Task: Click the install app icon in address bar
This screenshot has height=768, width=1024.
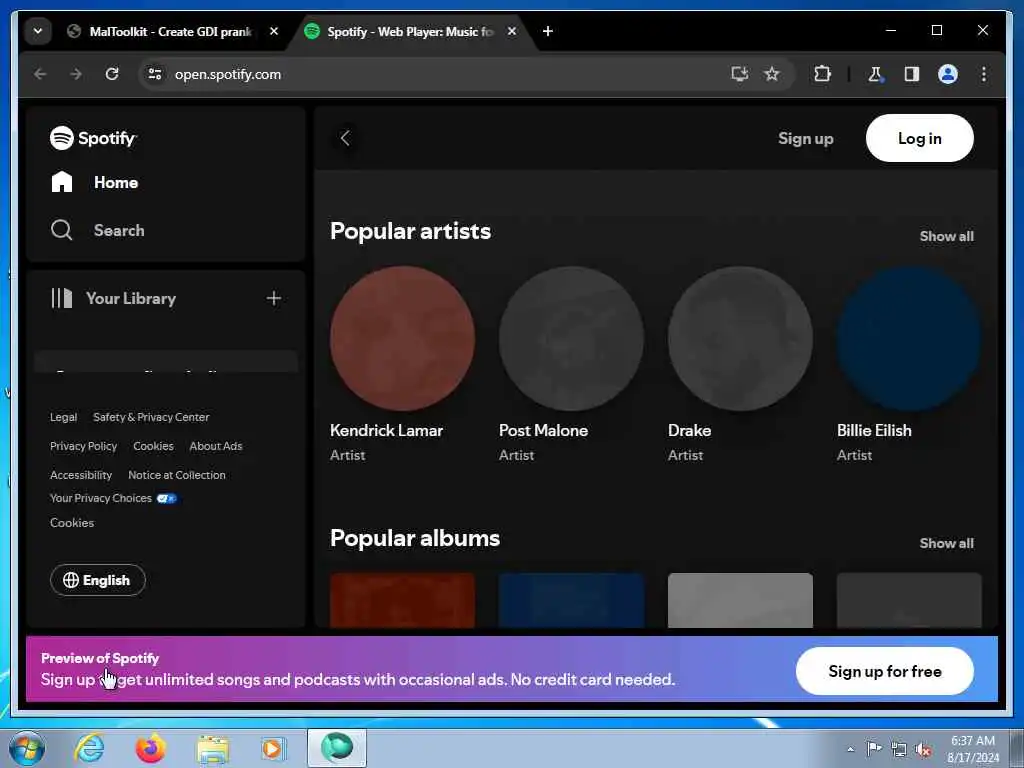Action: click(739, 74)
